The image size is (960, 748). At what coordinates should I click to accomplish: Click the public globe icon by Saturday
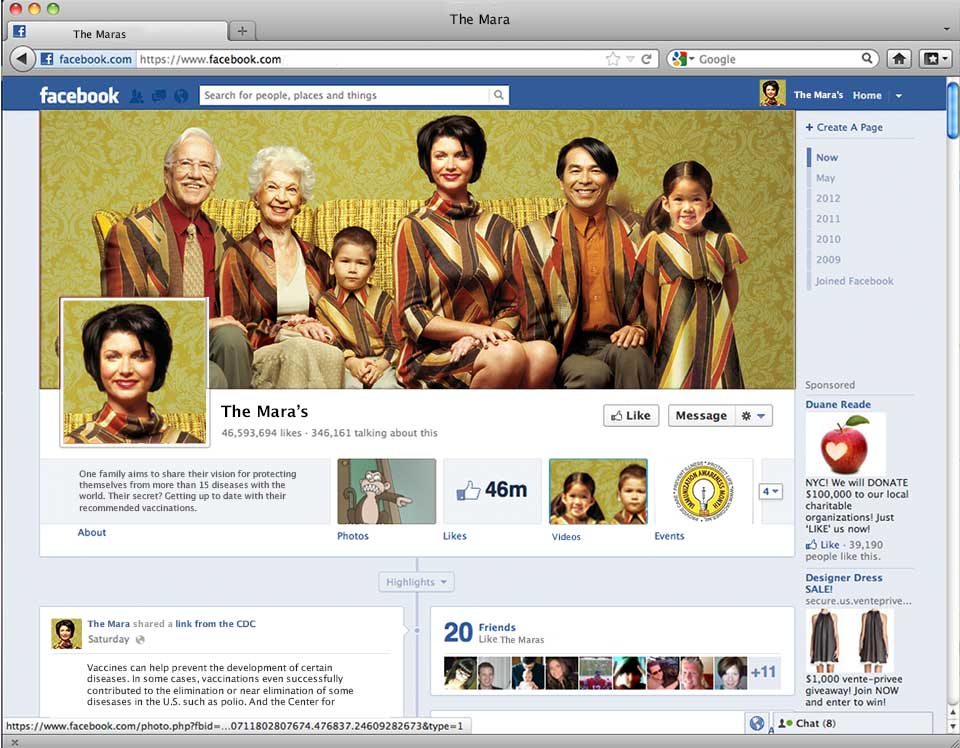140,640
